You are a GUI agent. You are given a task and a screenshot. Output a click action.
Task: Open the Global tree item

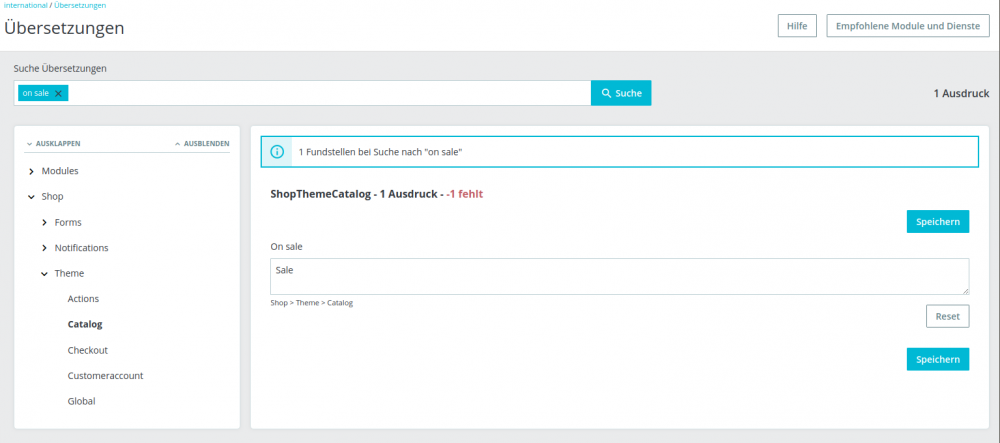point(82,401)
